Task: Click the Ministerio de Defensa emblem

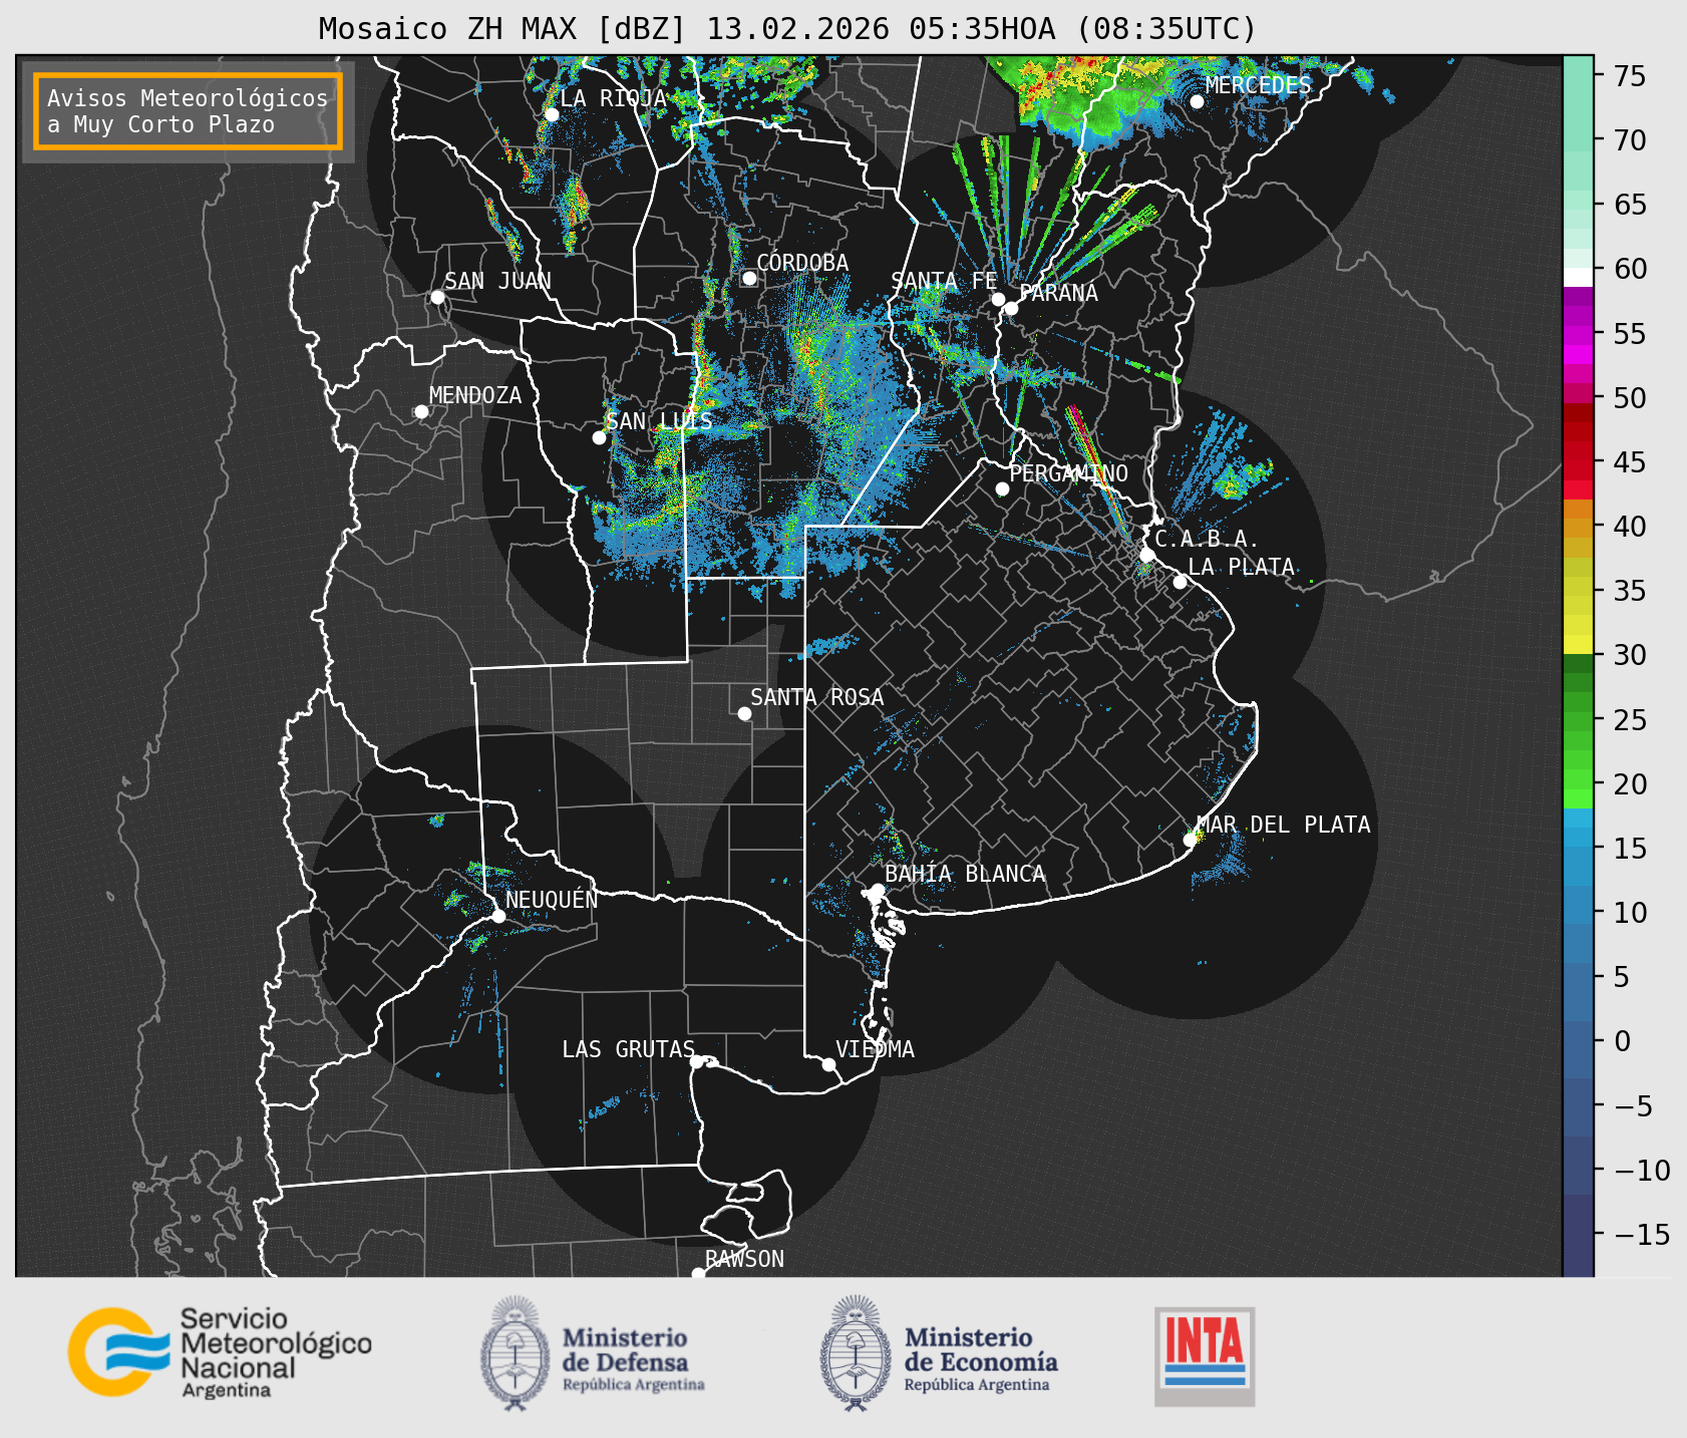Action: (x=515, y=1353)
